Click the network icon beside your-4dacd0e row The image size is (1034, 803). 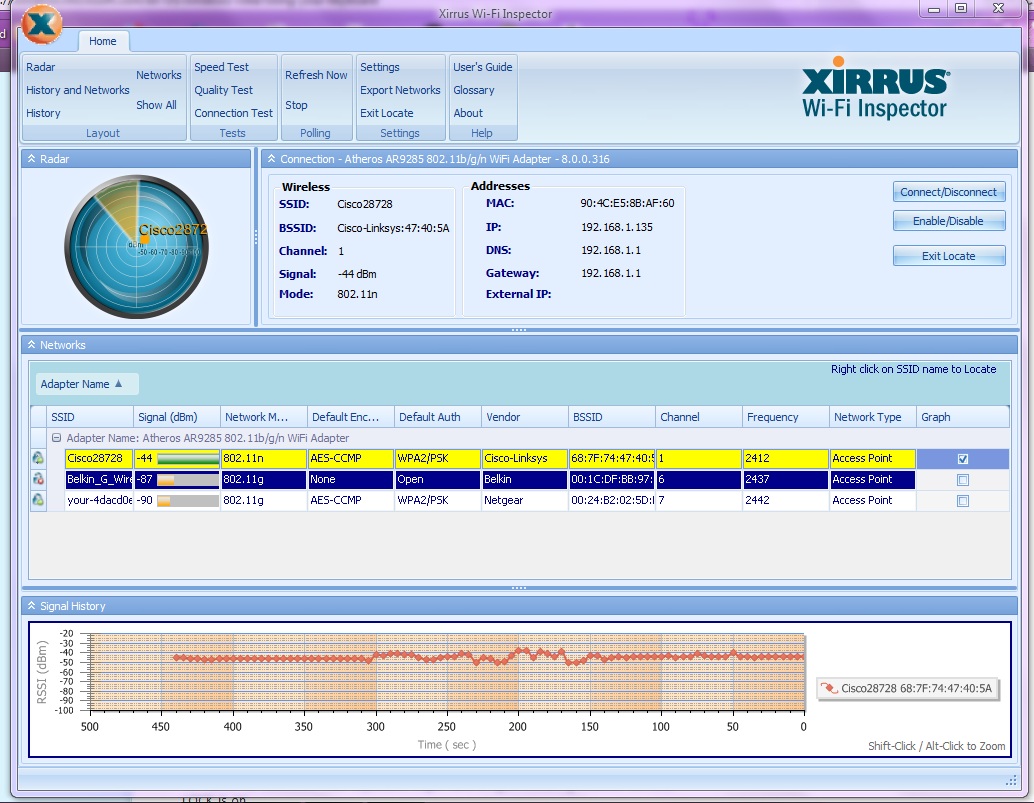pos(38,500)
